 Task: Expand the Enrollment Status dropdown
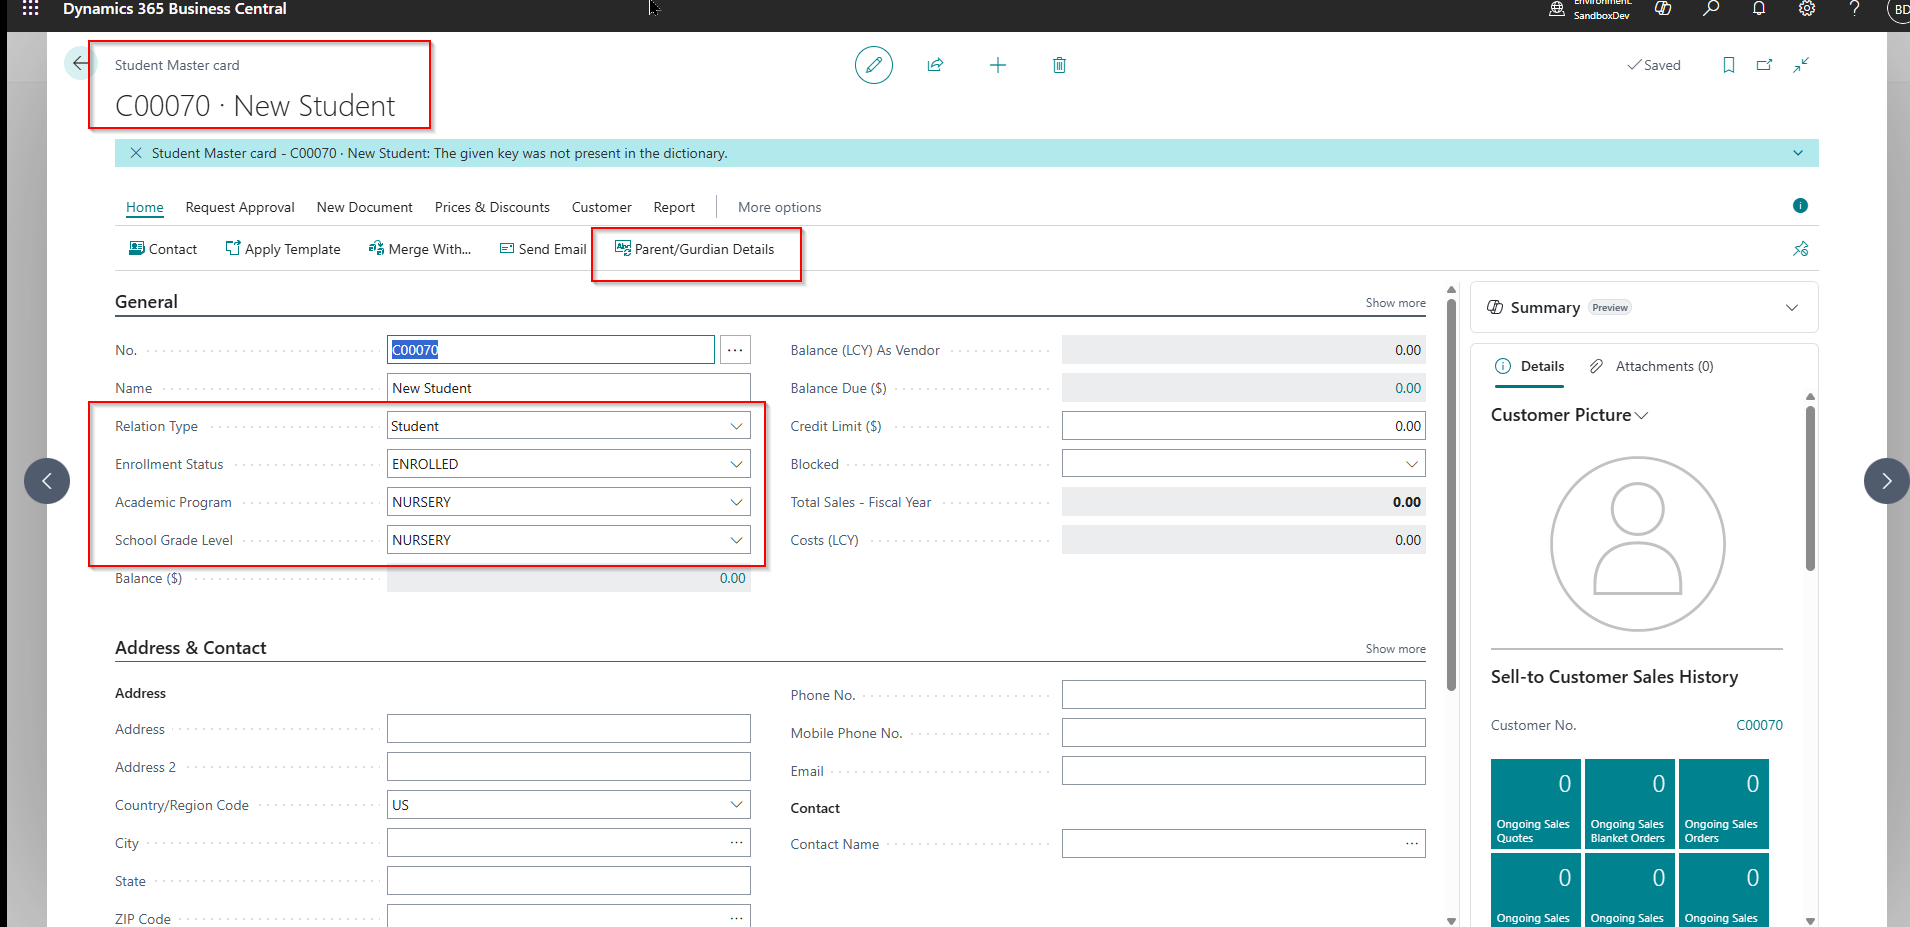[736, 464]
